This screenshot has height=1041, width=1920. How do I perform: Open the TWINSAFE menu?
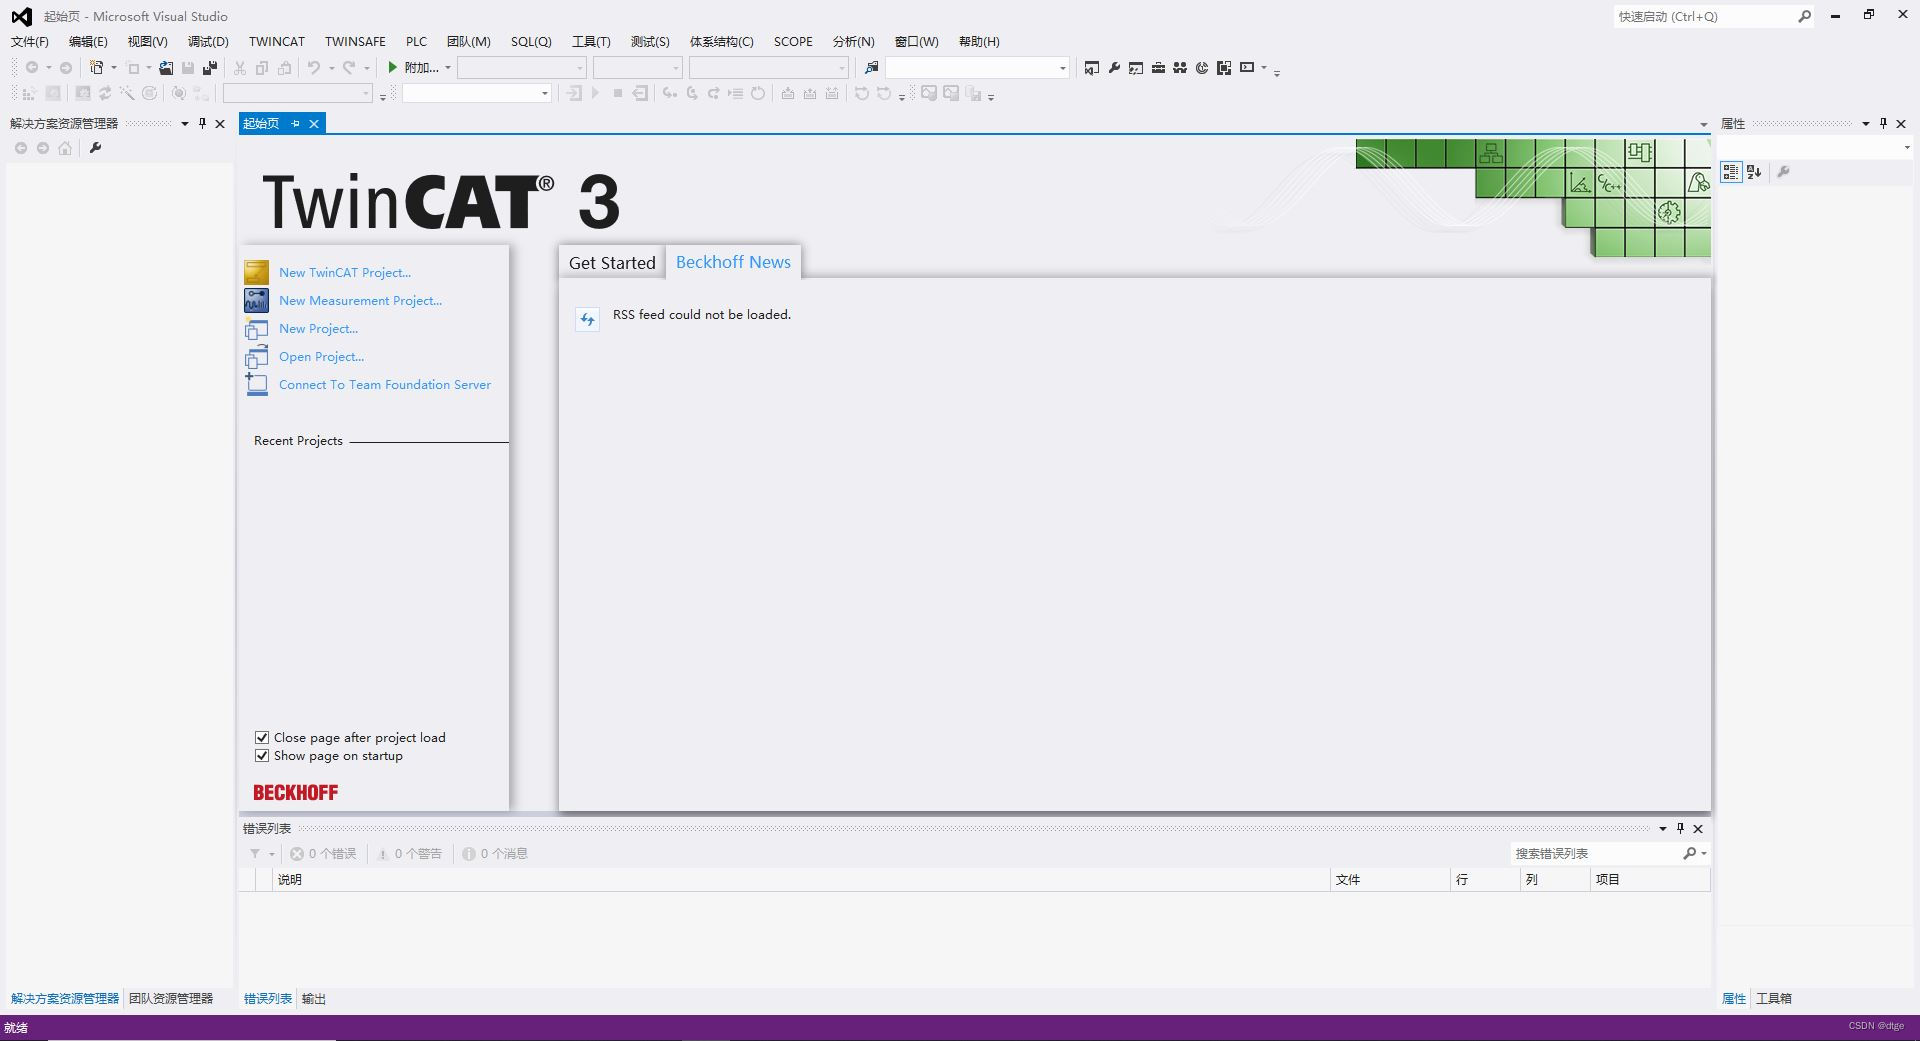coord(355,41)
